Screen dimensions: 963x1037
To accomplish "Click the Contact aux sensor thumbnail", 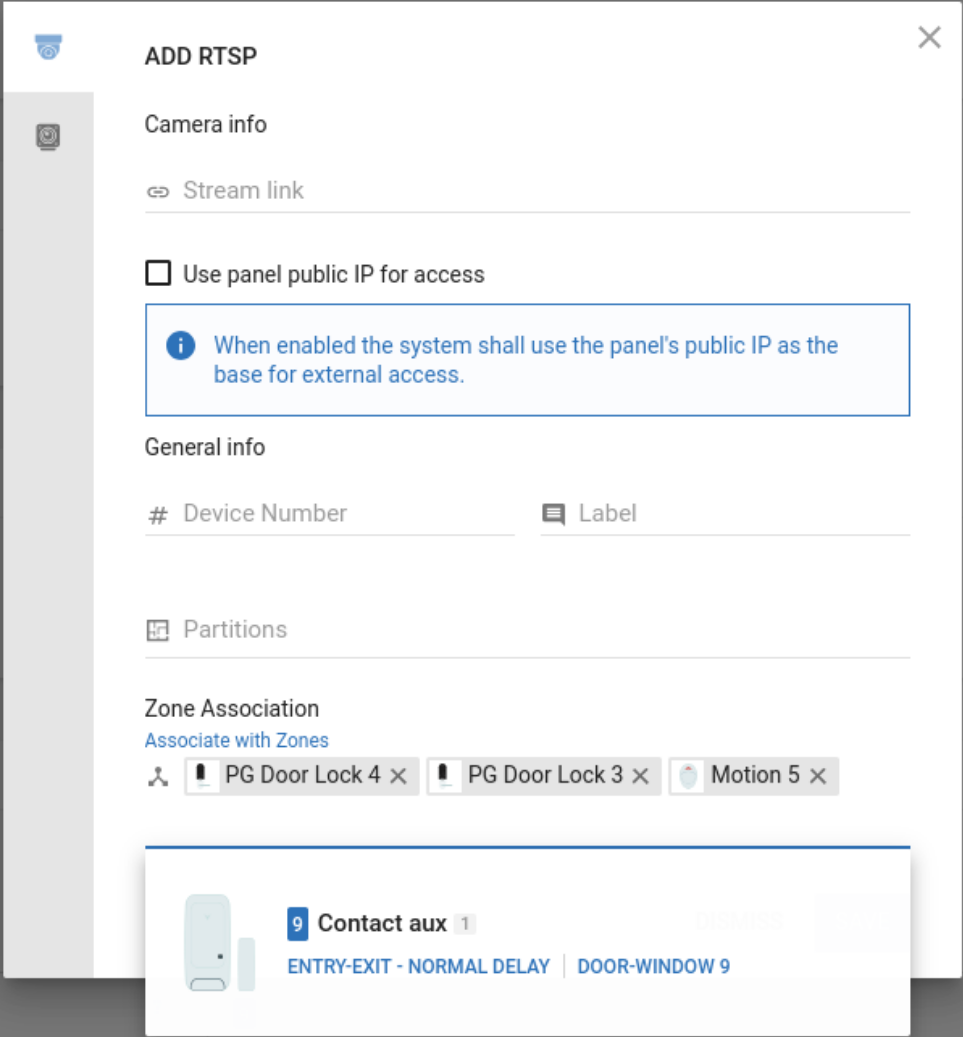I will coord(220,943).
